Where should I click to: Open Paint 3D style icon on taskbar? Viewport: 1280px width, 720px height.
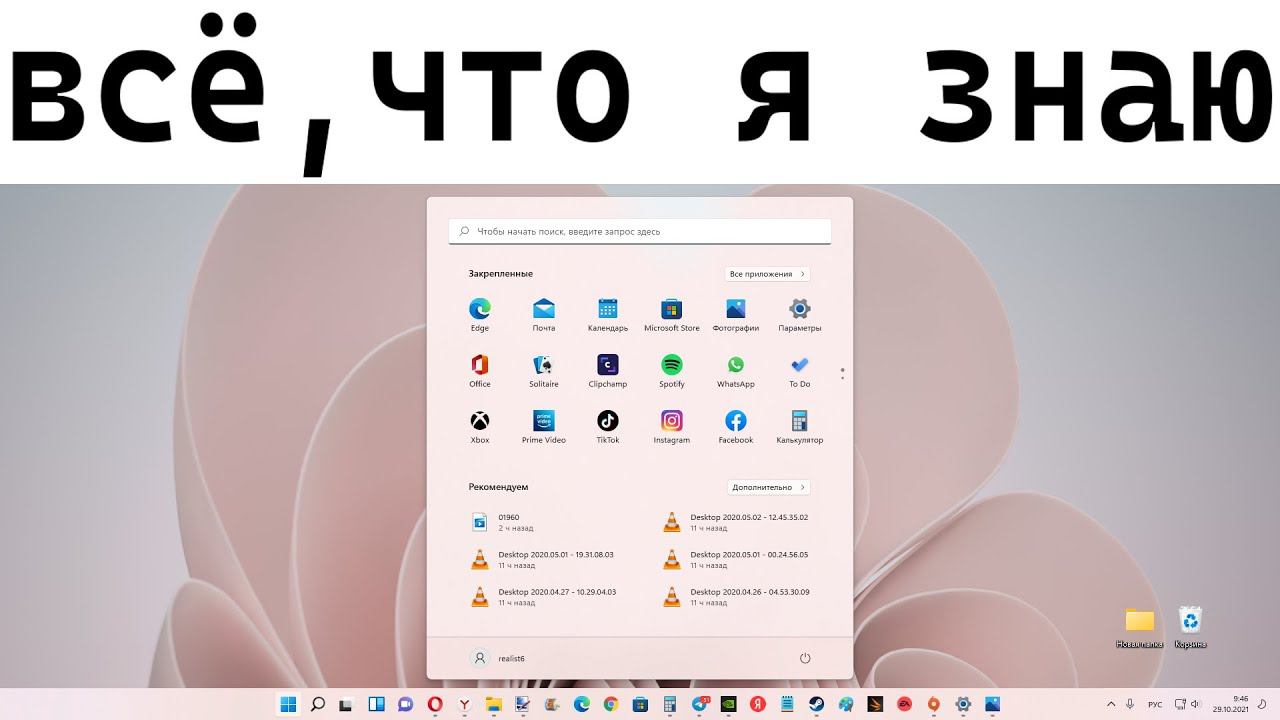[x=846, y=704]
